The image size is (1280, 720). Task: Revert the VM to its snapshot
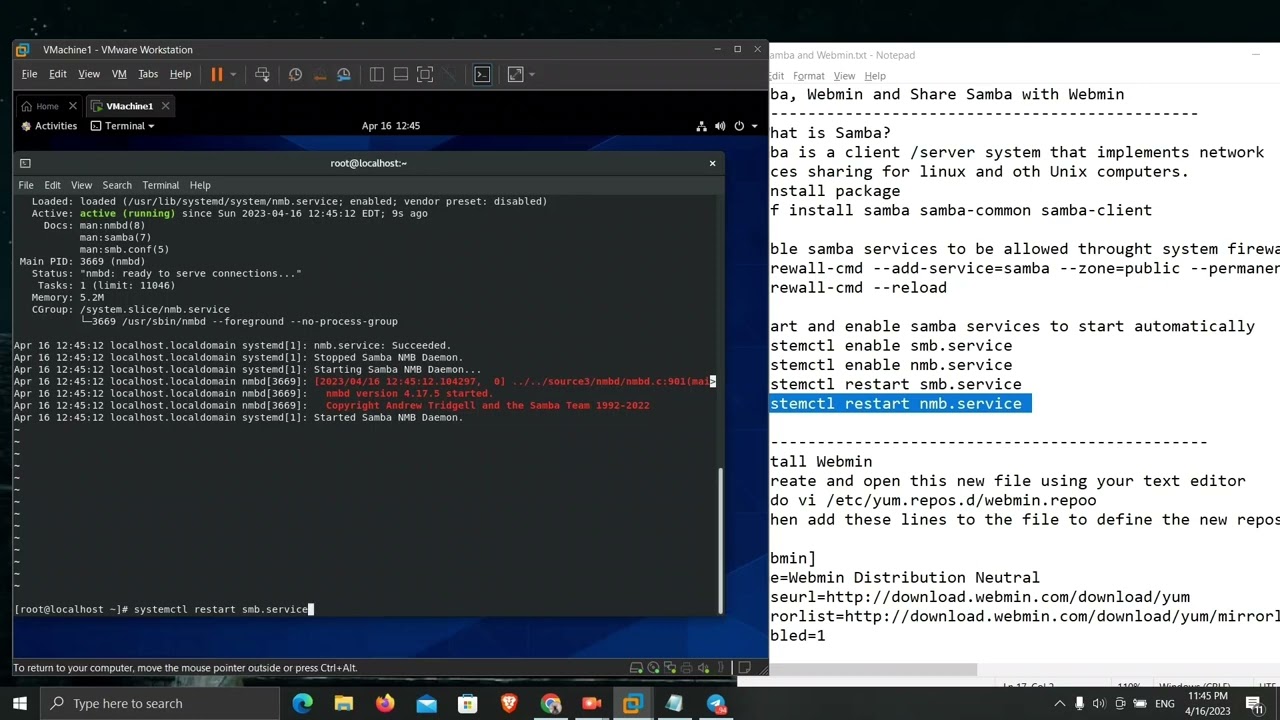click(320, 74)
